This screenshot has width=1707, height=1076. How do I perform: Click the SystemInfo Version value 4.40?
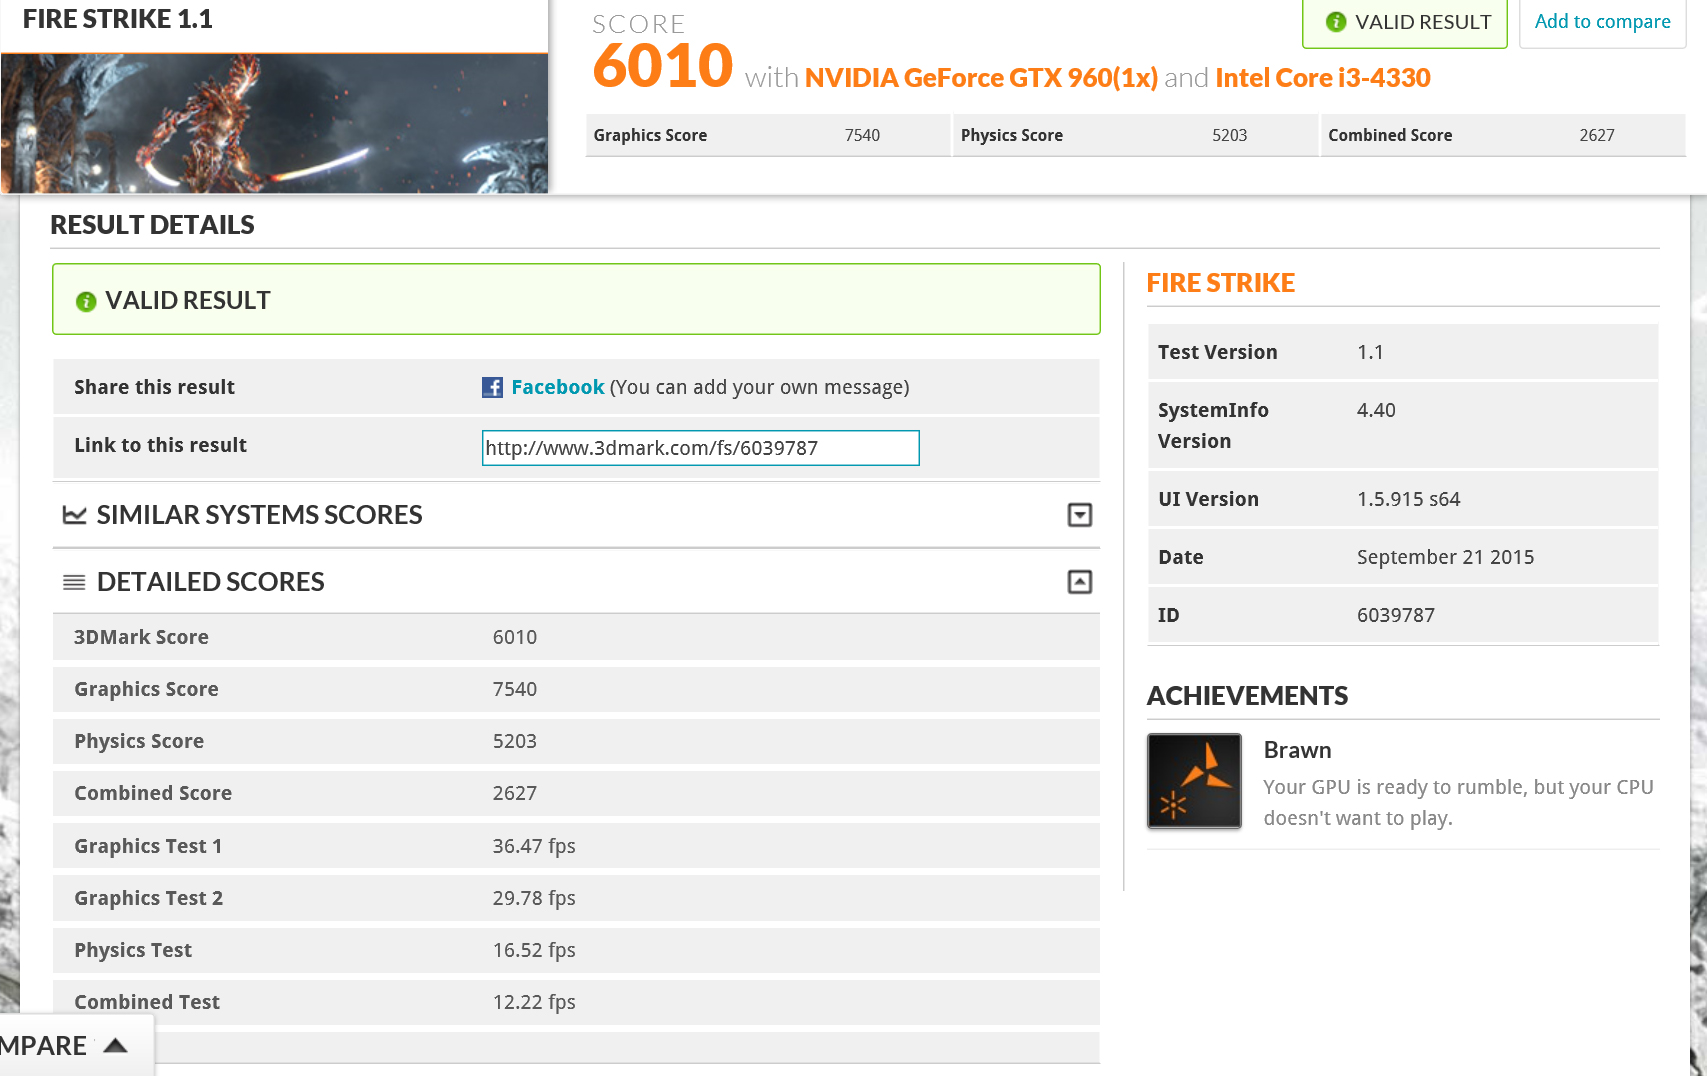(x=1376, y=410)
